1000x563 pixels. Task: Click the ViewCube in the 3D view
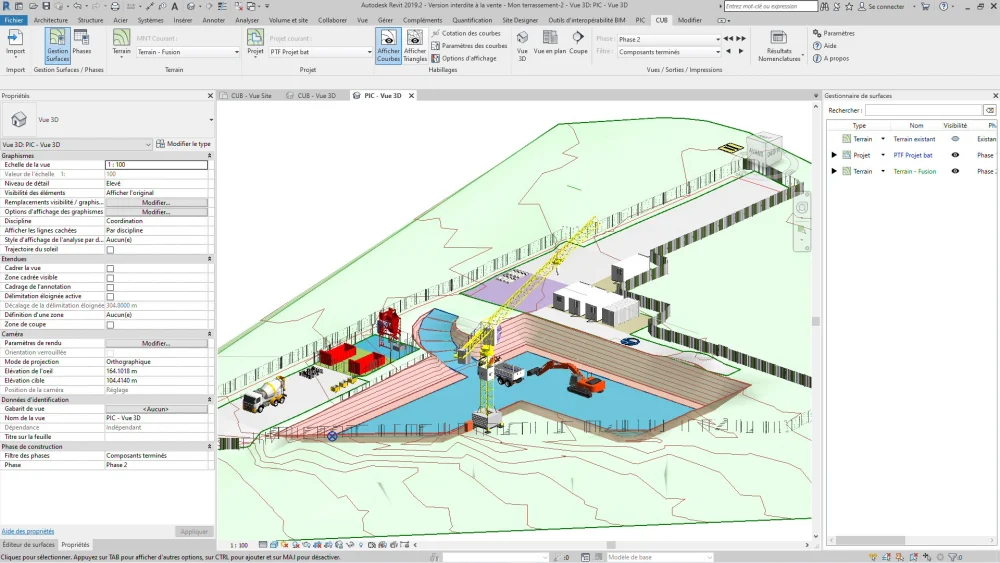coord(764,151)
